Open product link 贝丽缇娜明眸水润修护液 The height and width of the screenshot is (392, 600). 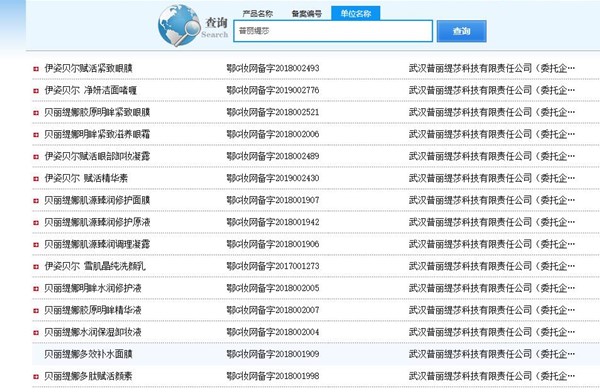[93, 288]
